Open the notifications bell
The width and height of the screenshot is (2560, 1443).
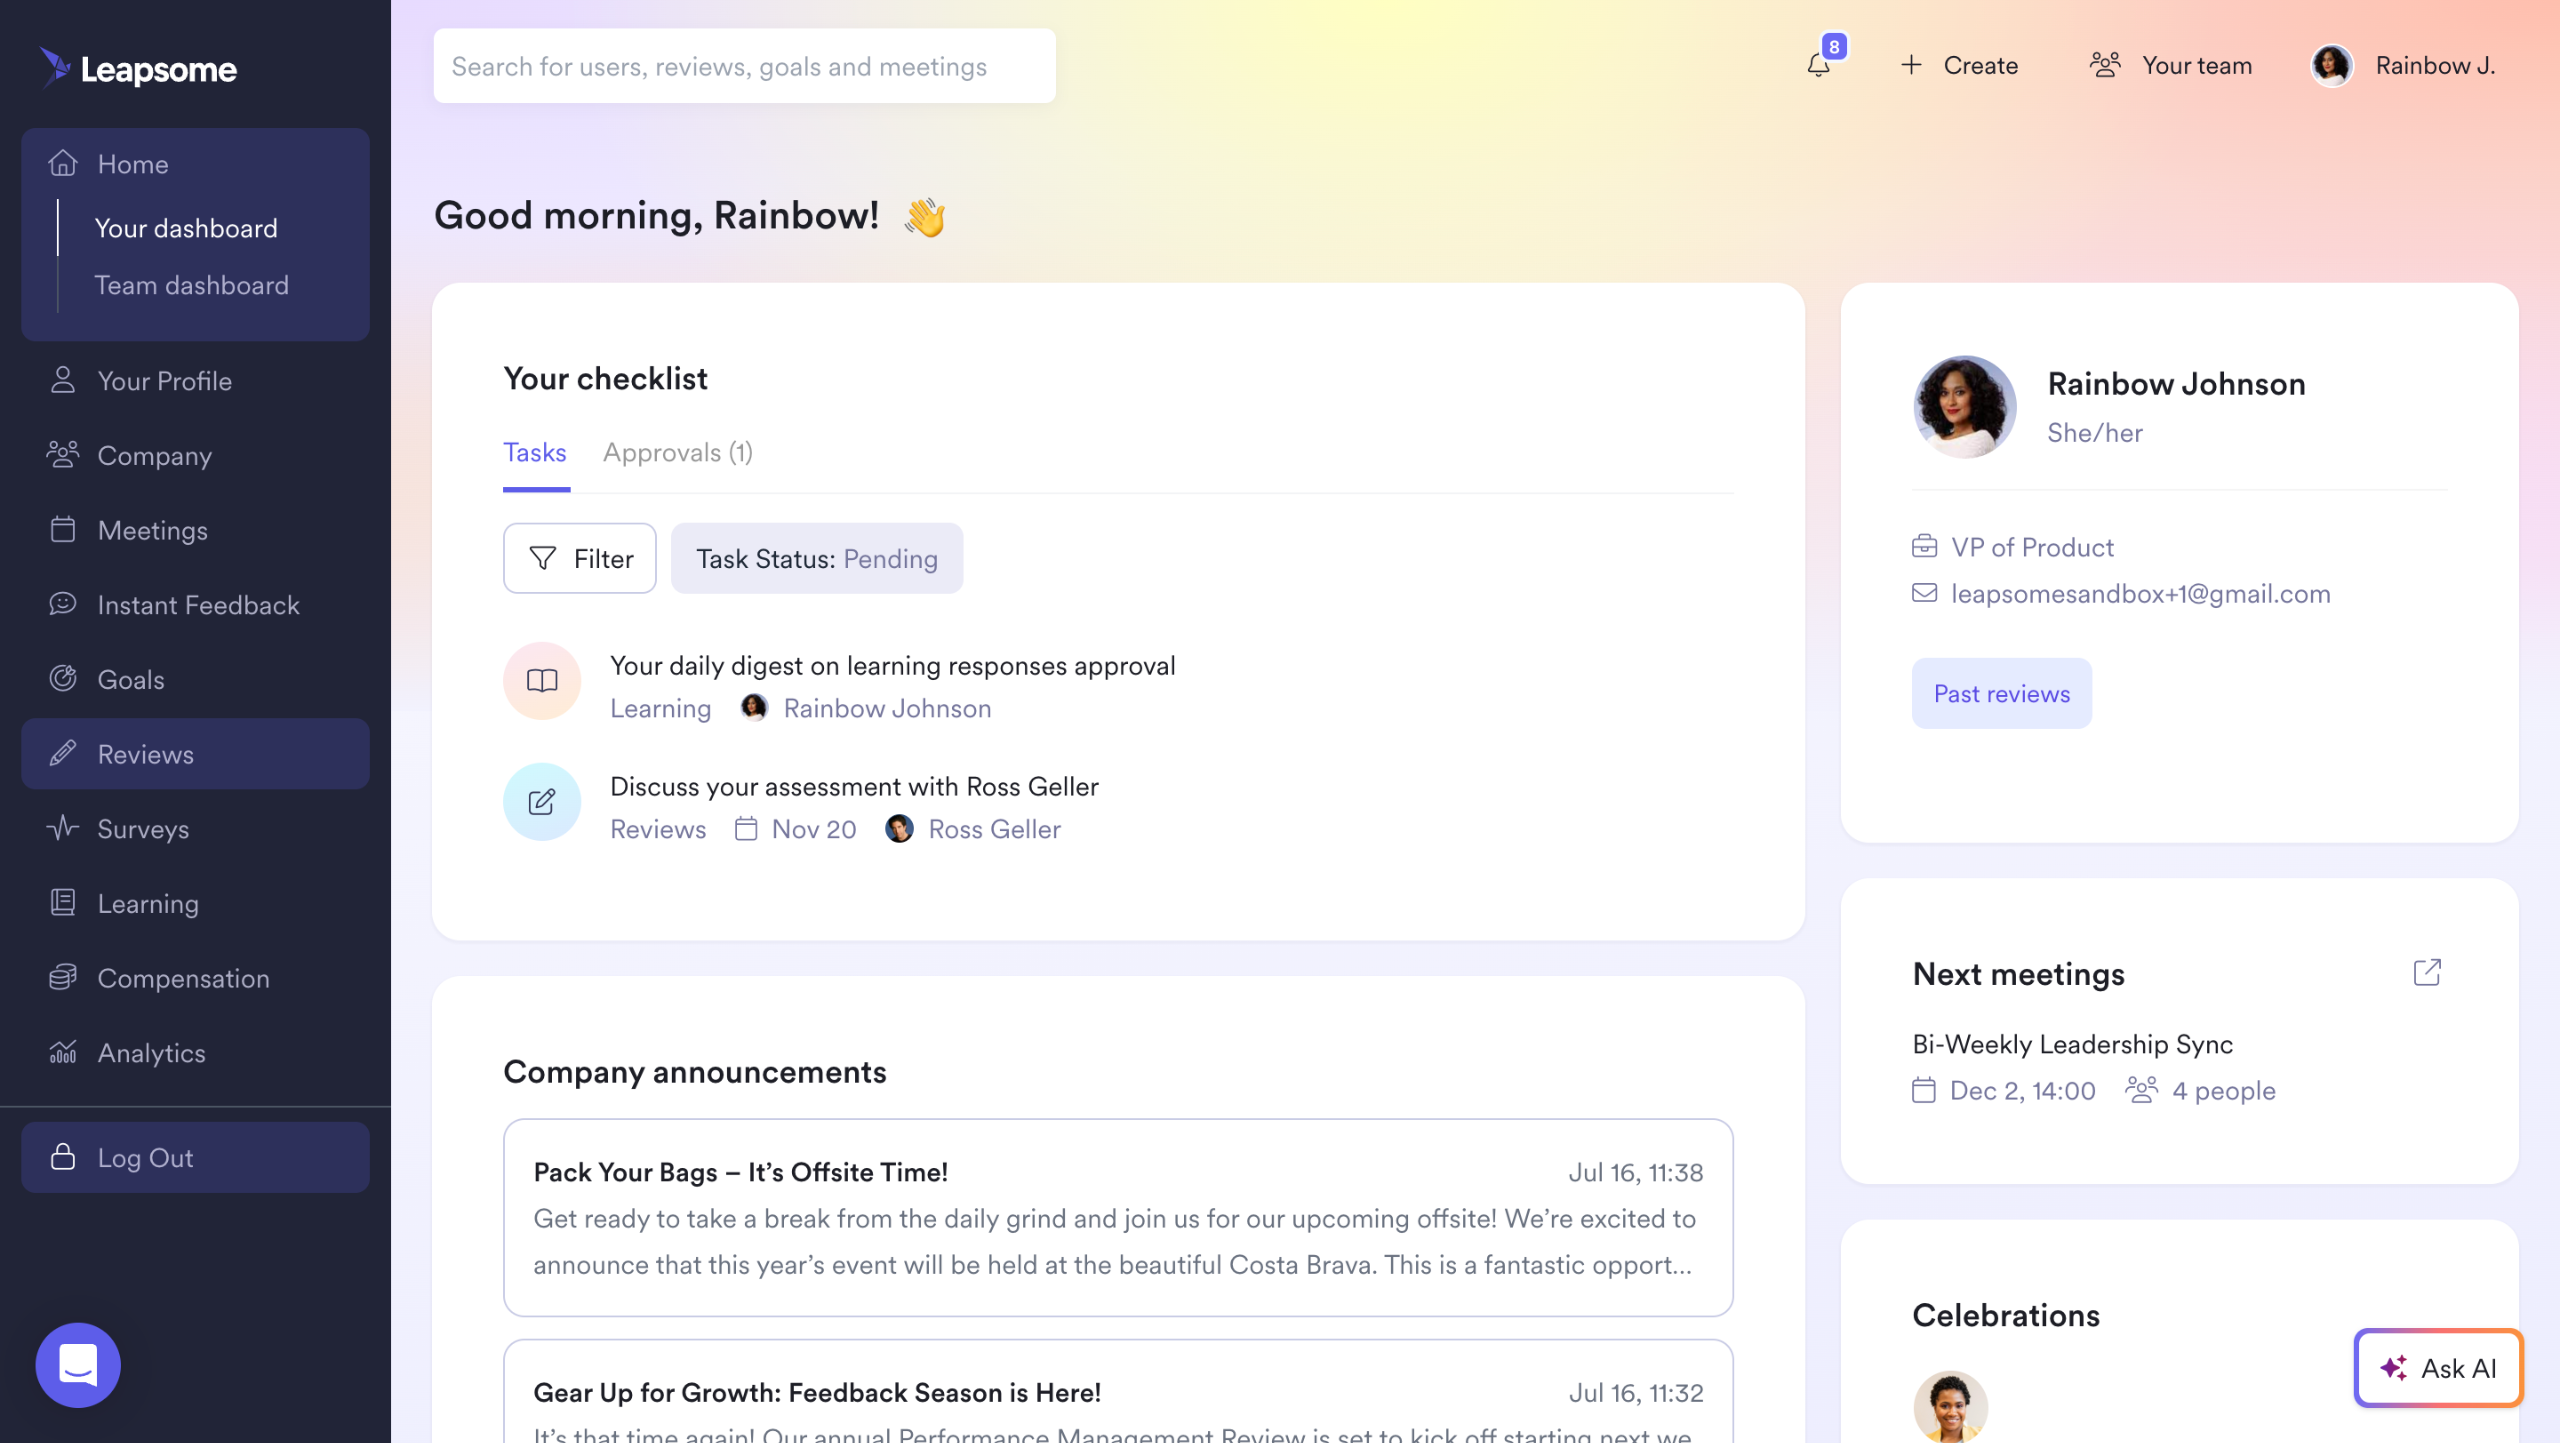pos(1819,66)
